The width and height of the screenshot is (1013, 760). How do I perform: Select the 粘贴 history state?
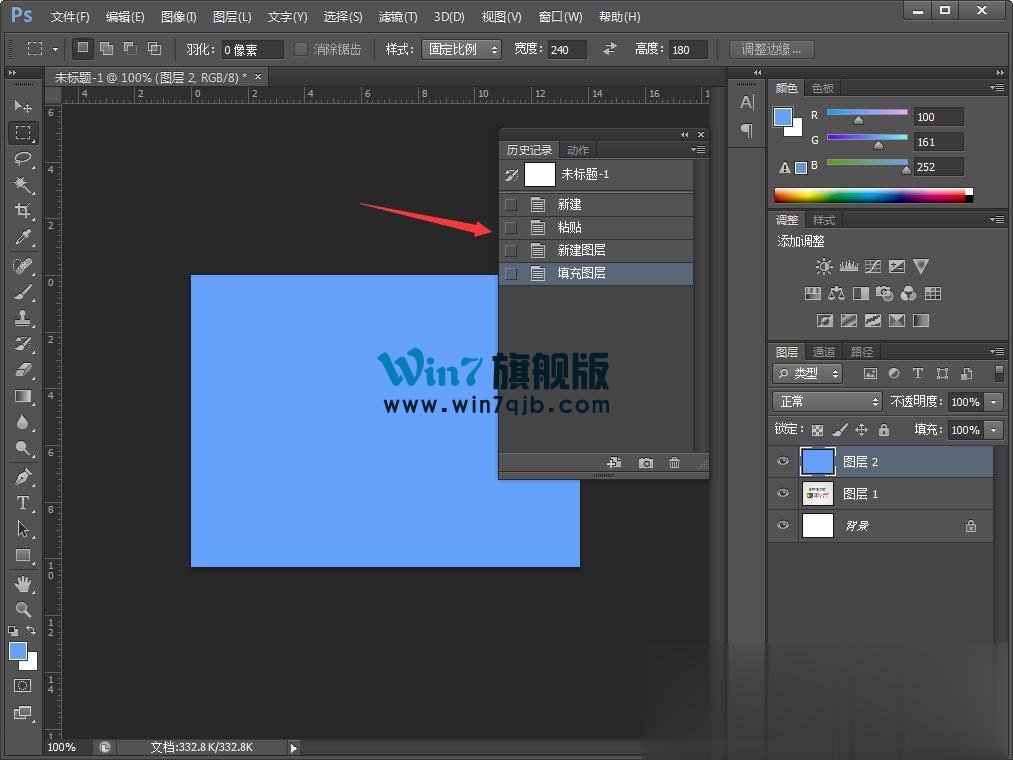click(596, 227)
